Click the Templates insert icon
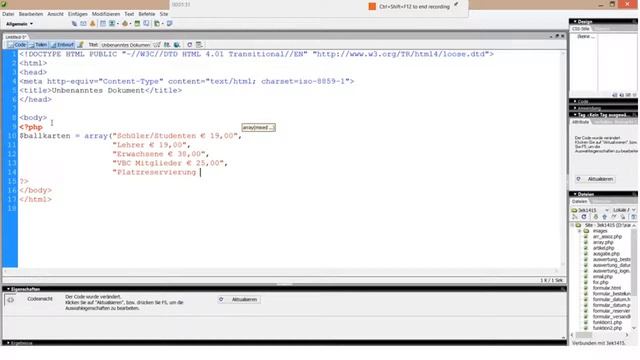 [x=157, y=24]
